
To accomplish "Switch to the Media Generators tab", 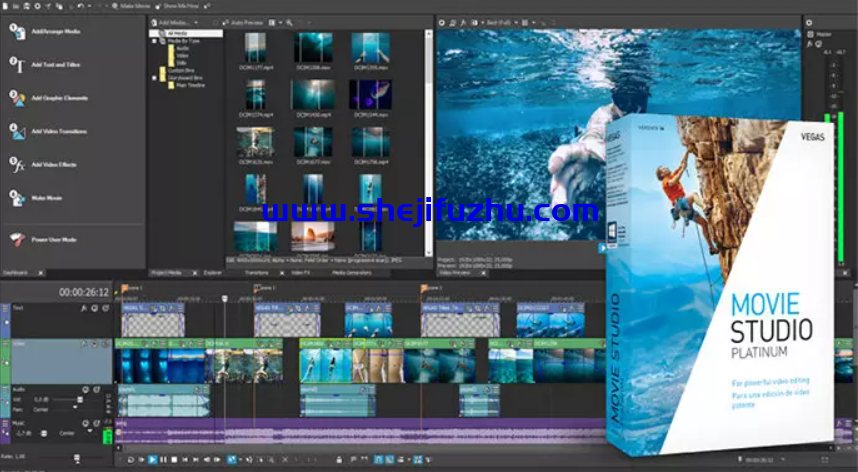I will [x=352, y=272].
